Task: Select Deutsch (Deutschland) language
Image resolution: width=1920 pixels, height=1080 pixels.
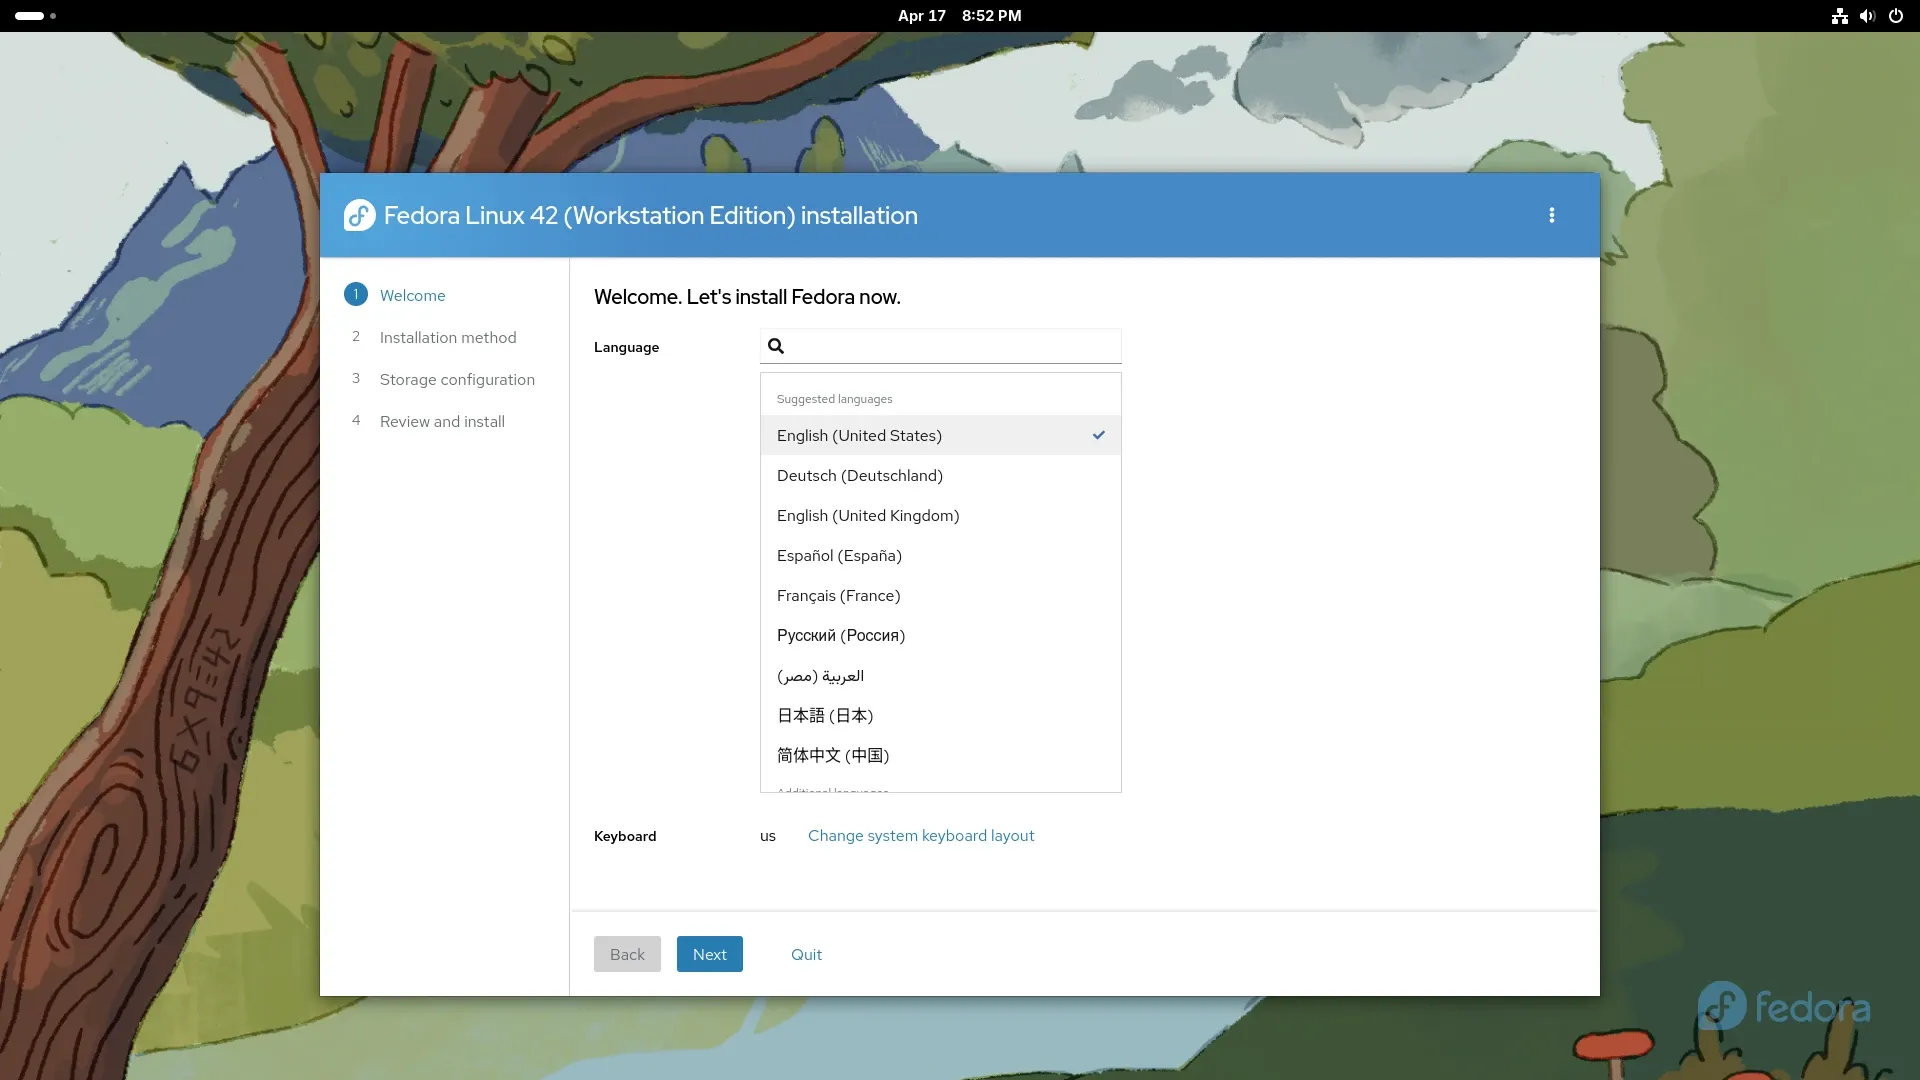Action: 941,475
